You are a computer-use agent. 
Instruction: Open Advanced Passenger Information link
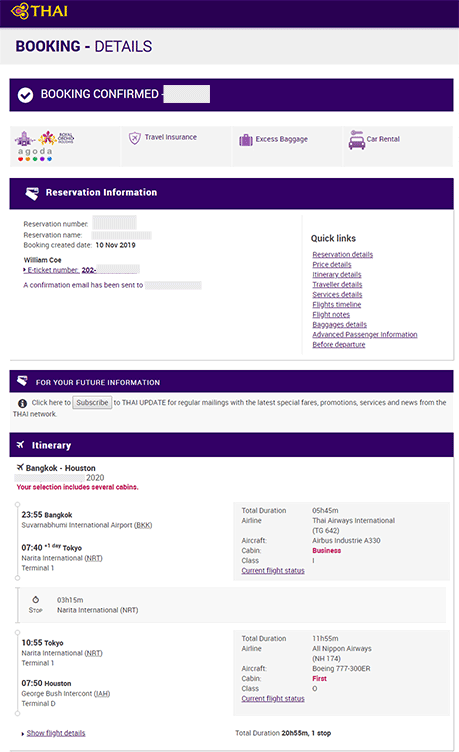(x=365, y=334)
